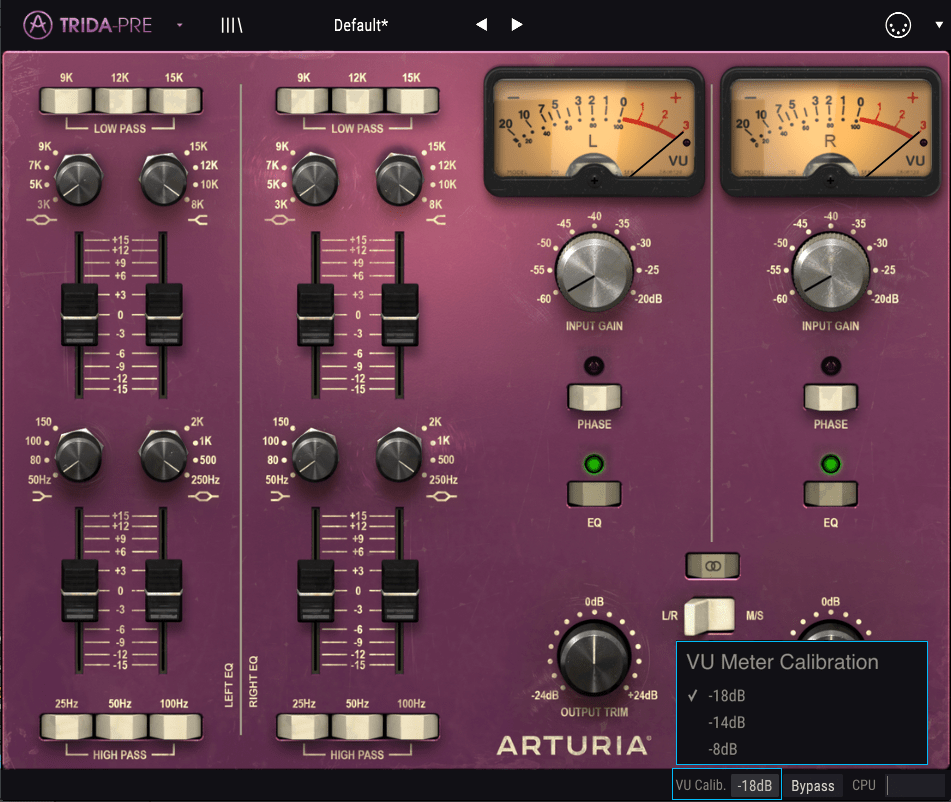
Task: Click Right EQ high-mid bell gain fader
Action: pos(315,314)
